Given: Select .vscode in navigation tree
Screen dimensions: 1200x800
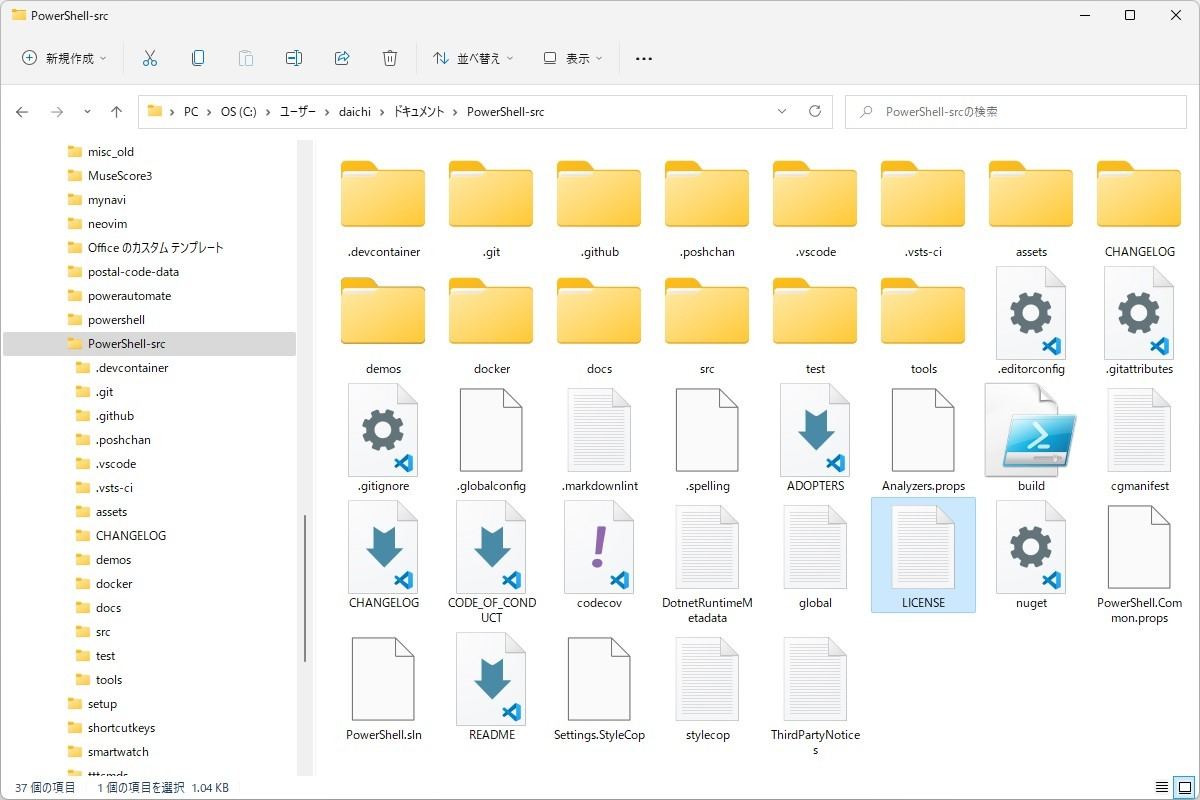Looking at the screenshot, I should point(115,464).
